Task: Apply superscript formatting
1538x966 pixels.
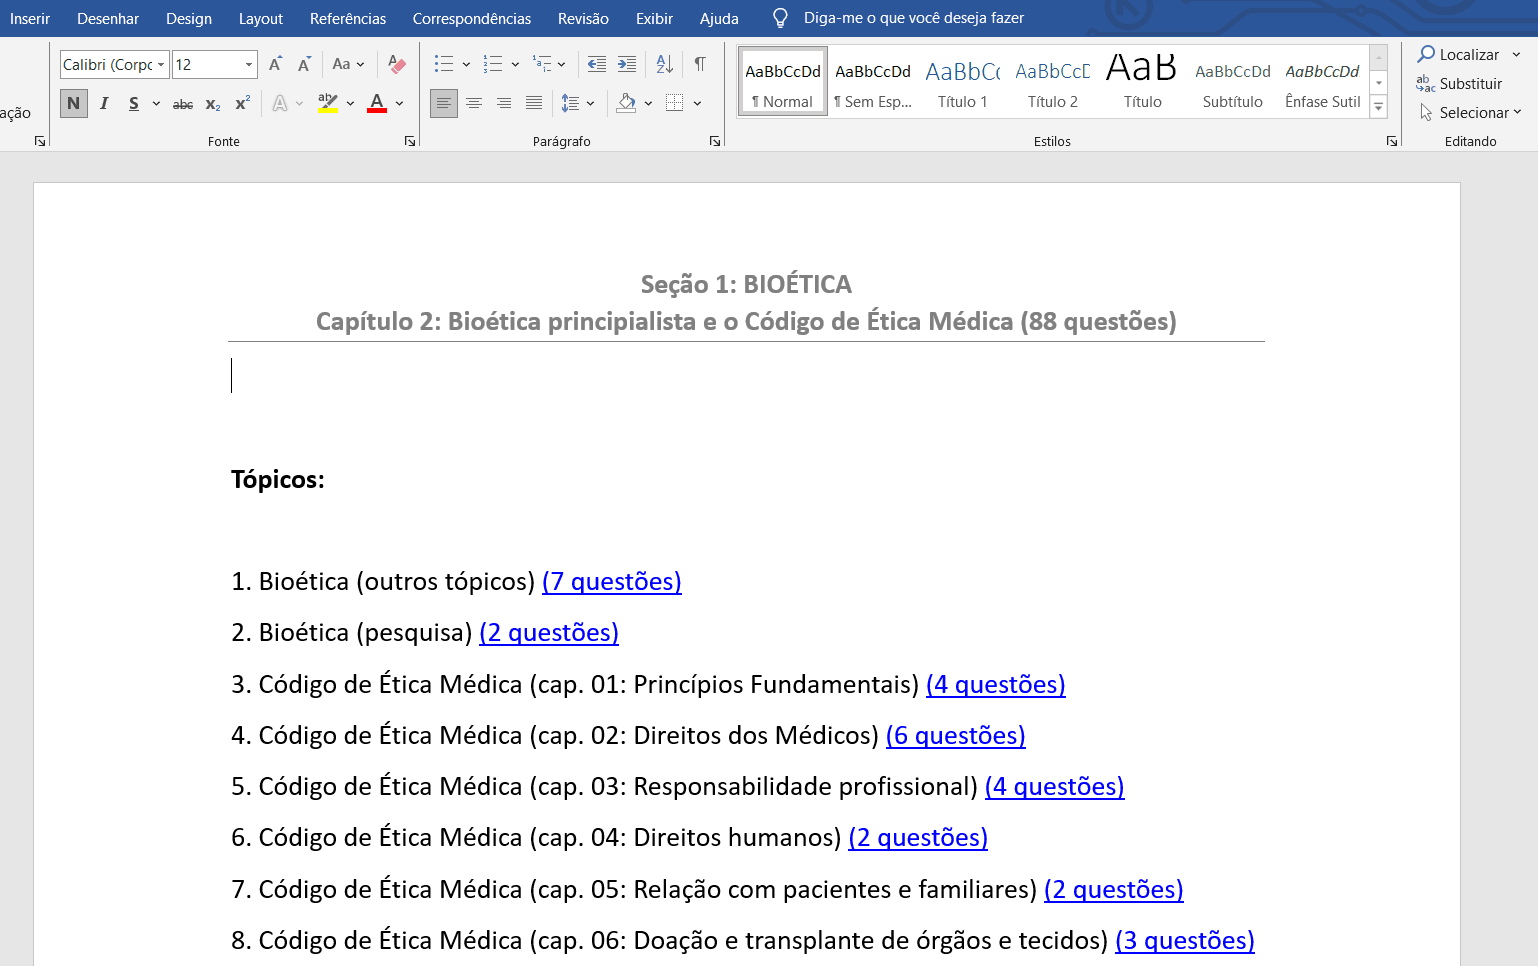Action: [x=243, y=103]
